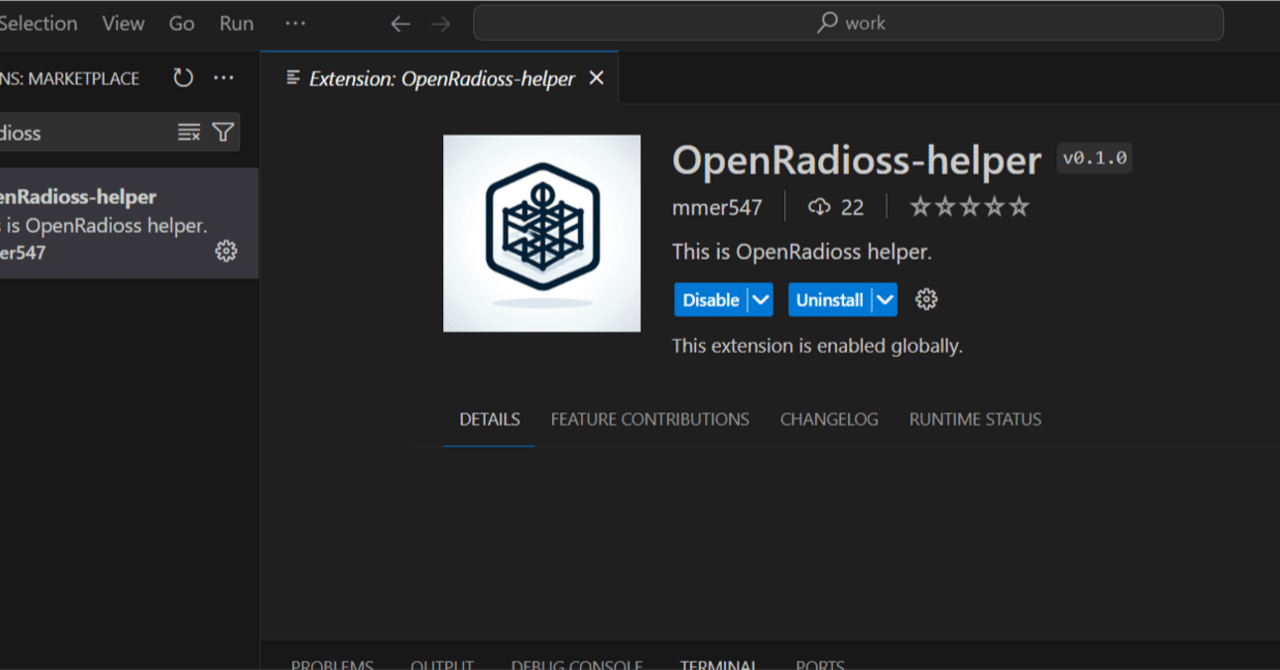The height and width of the screenshot is (670, 1280).
Task: Refresh the extensions list
Action: point(183,77)
